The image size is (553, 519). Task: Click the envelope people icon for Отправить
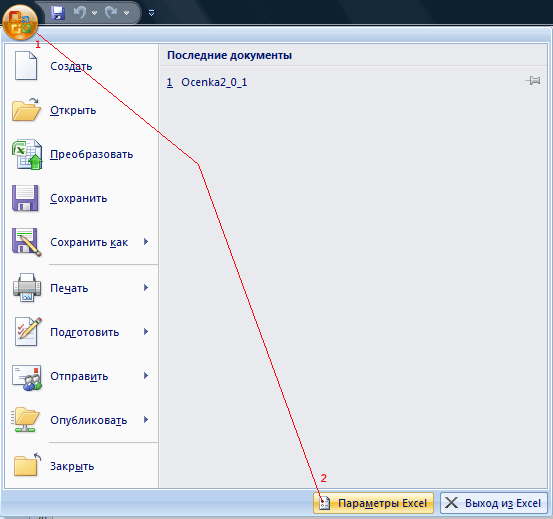point(27,378)
